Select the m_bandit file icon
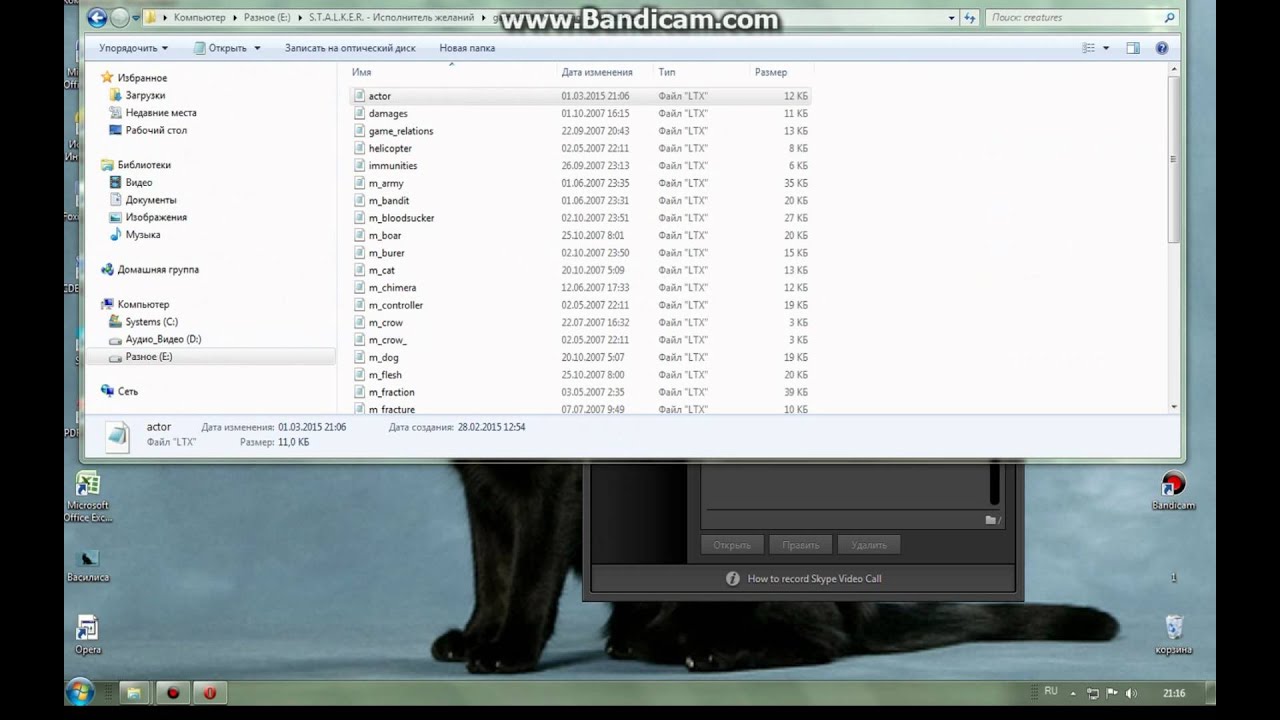 (359, 201)
